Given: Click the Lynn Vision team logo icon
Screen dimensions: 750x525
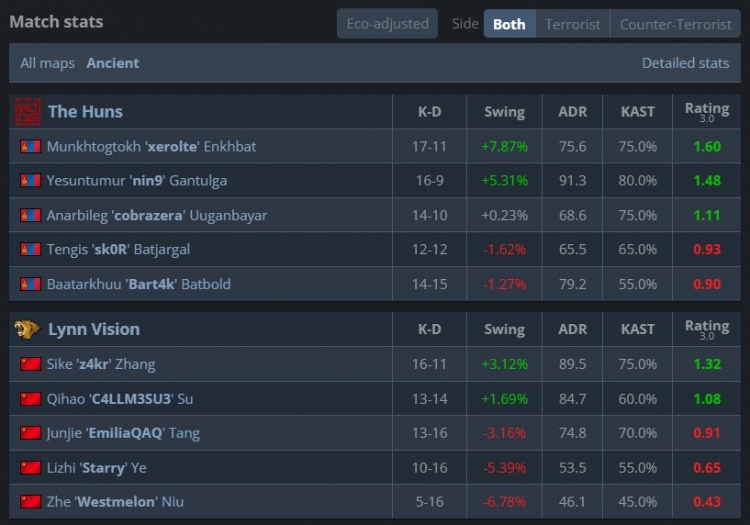Looking at the screenshot, I should click(28, 329).
